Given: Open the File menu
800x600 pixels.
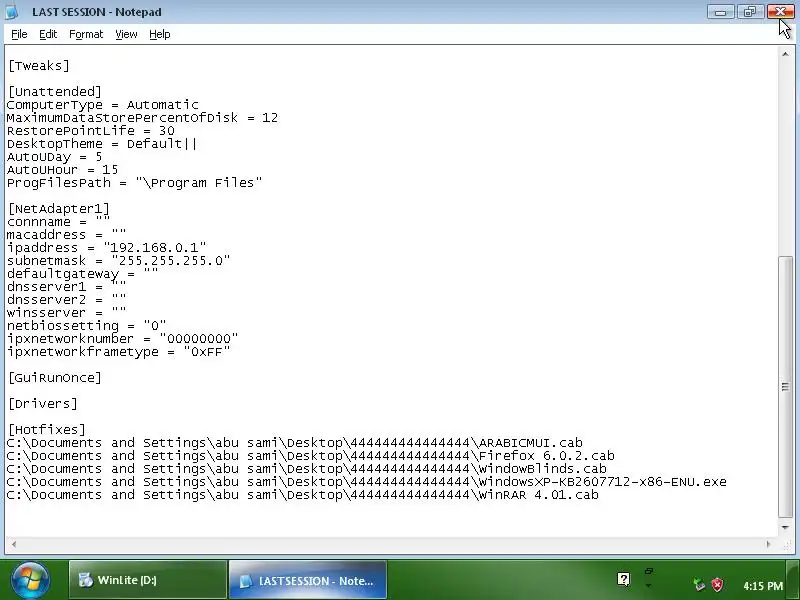Looking at the screenshot, I should coord(19,34).
